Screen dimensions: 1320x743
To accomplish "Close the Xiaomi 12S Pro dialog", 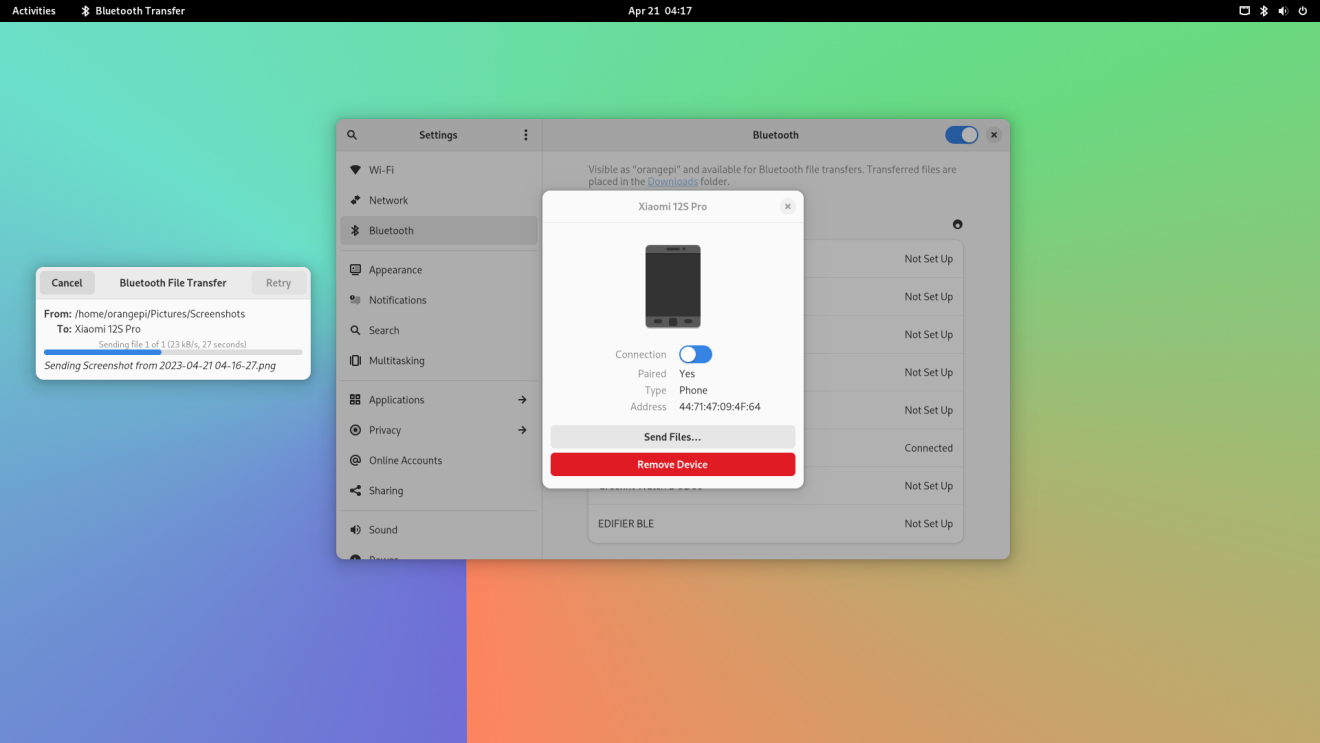I will [x=788, y=206].
